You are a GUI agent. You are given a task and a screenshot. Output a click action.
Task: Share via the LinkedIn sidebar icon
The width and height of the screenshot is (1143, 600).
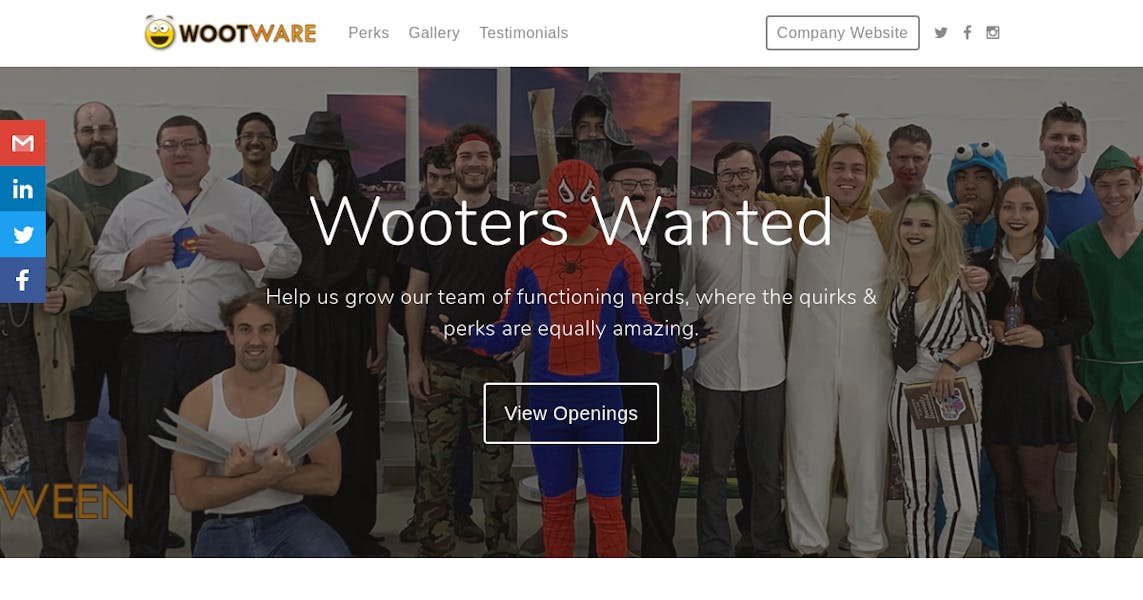pos(23,189)
